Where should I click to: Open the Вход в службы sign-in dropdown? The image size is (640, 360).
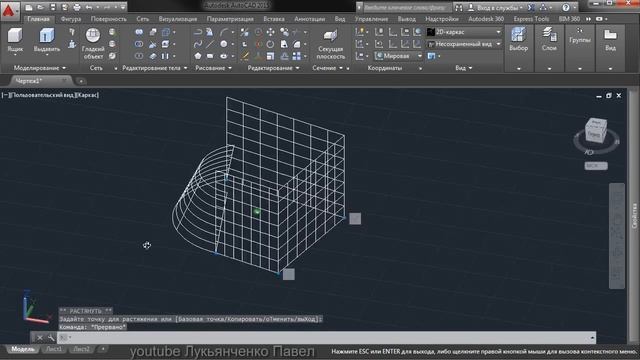tap(495, 7)
